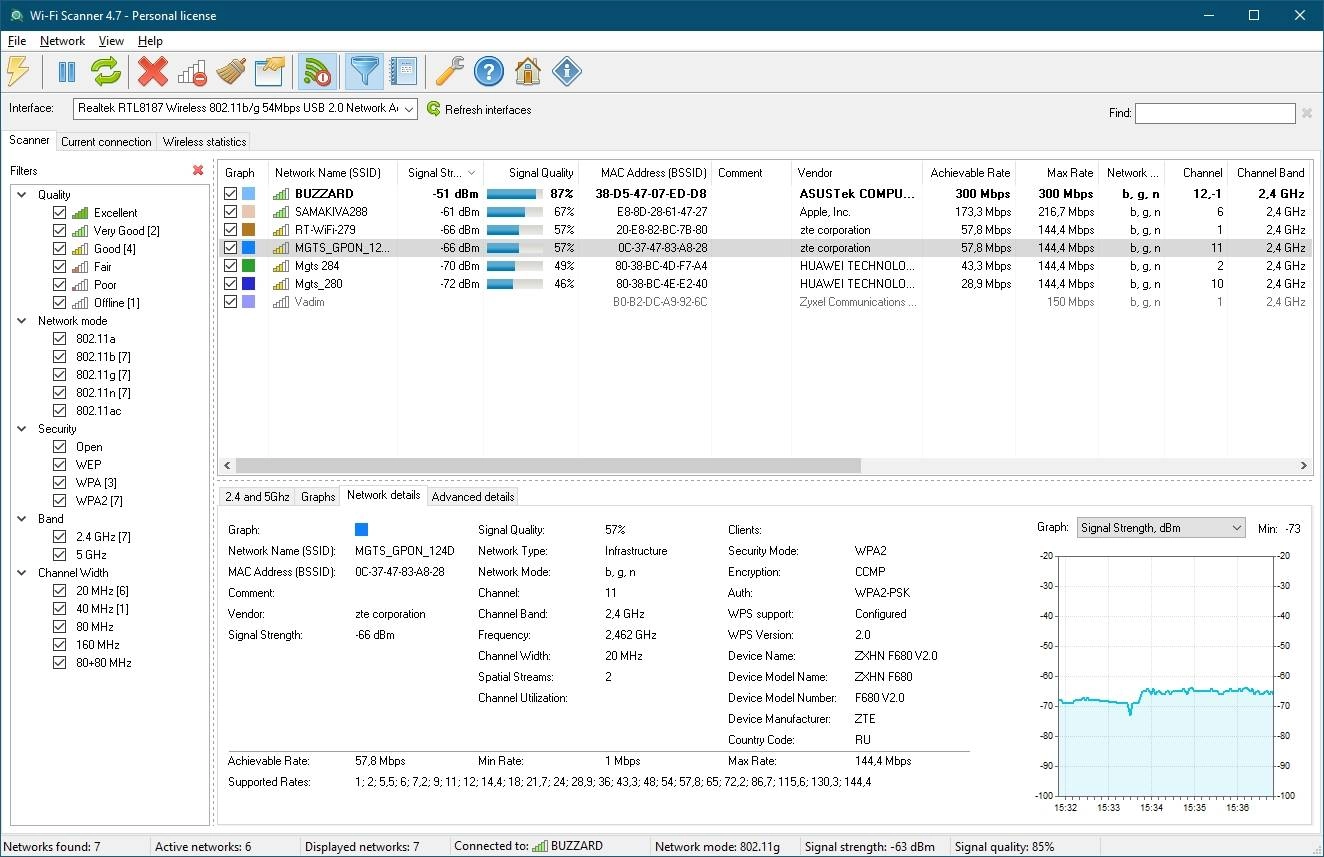Toggle the 802.11ac network mode checkbox
Viewport: 1324px width, 857px height.
(x=60, y=411)
